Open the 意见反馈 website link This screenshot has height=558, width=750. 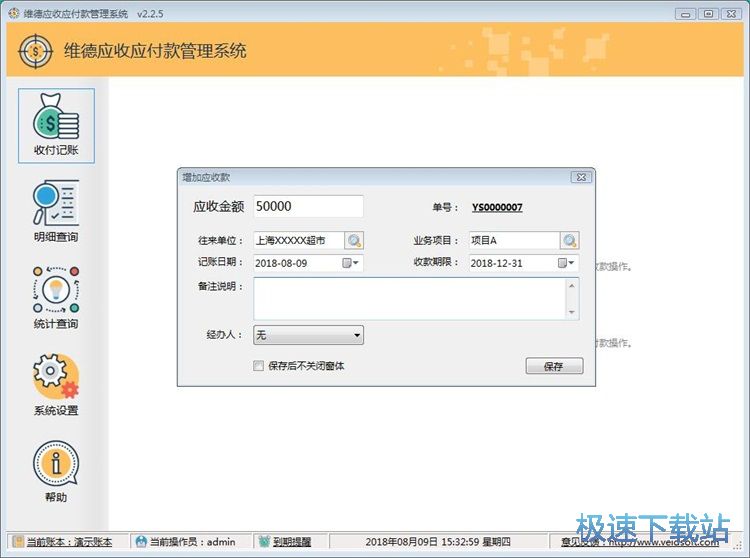640,542
